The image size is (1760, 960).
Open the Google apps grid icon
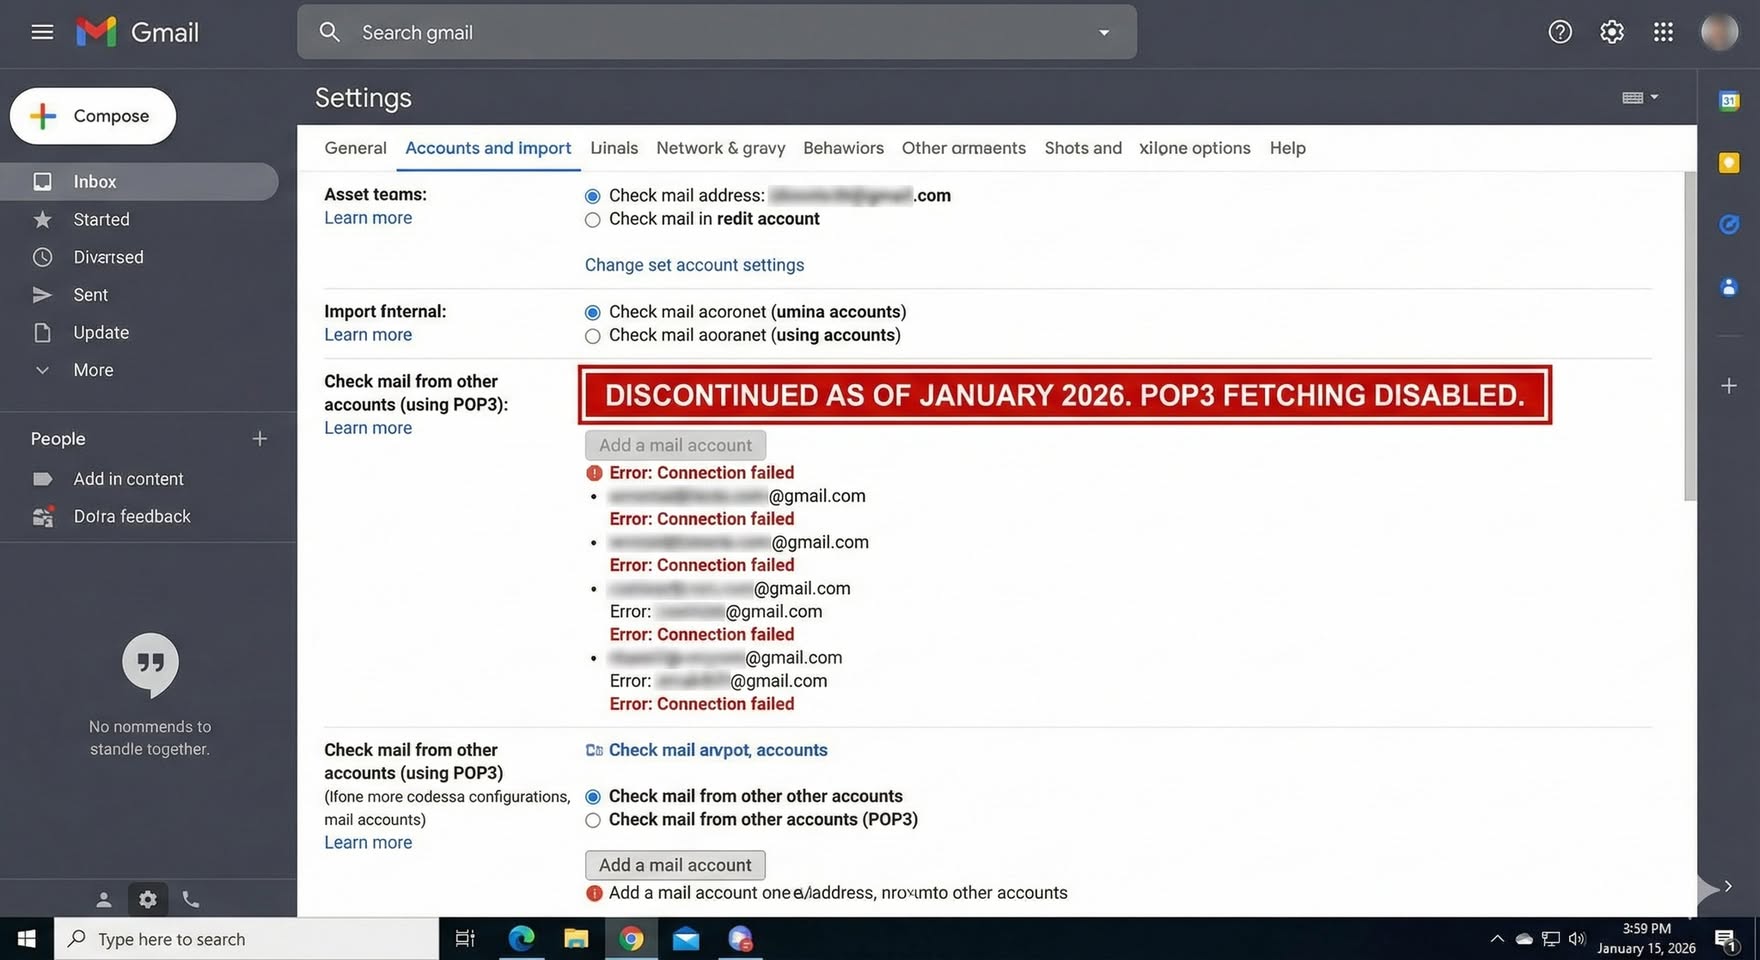pyautogui.click(x=1663, y=32)
